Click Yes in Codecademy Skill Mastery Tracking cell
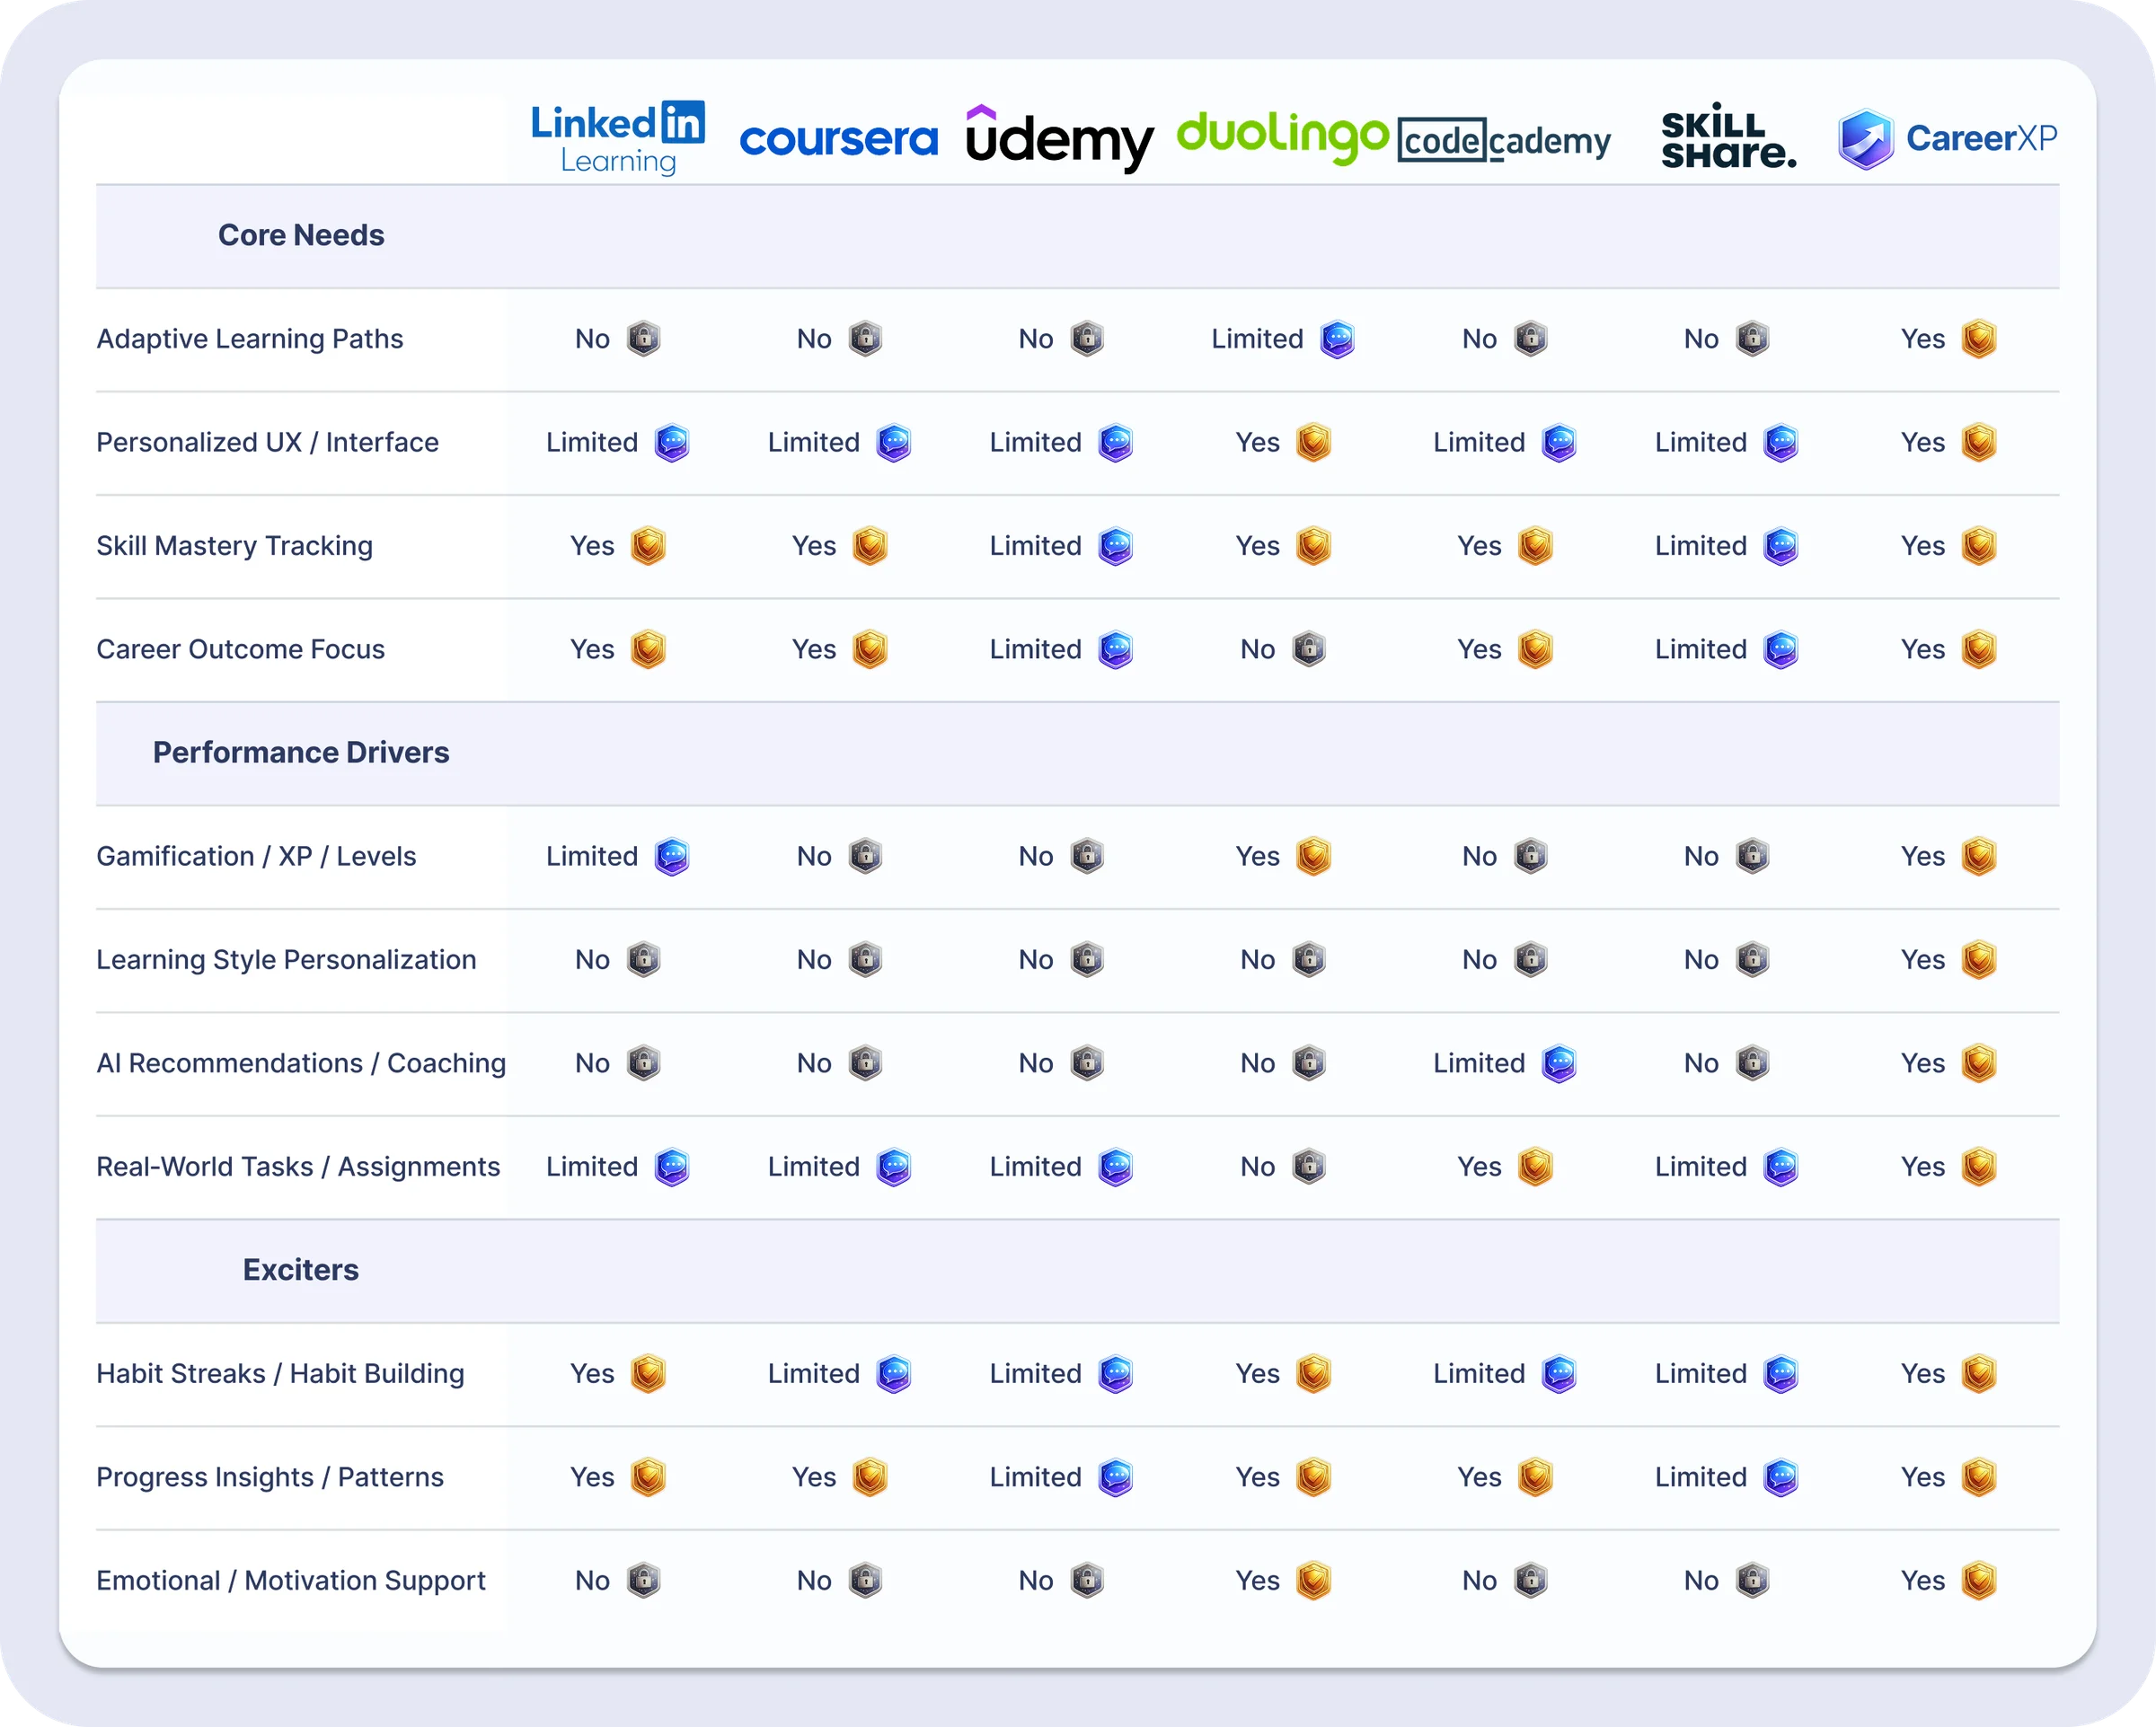Viewport: 2156px width, 1727px height. (1479, 546)
